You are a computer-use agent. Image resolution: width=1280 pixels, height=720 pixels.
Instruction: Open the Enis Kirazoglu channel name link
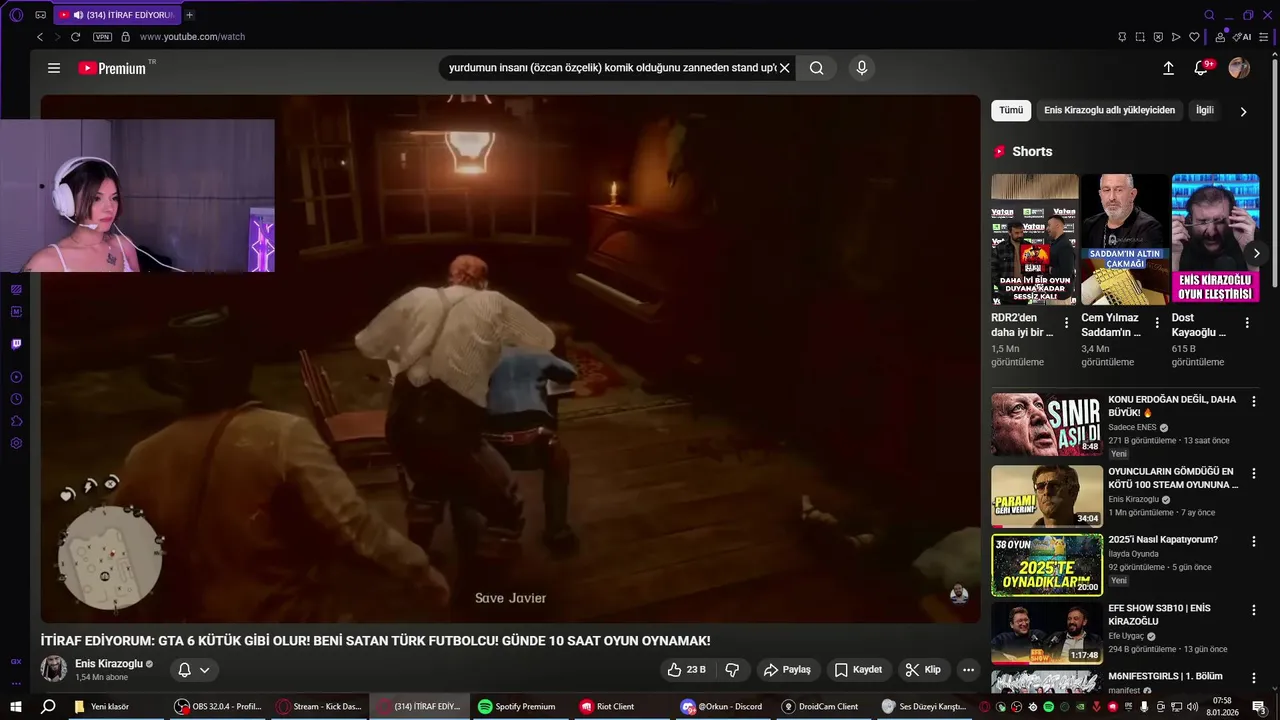(x=109, y=664)
